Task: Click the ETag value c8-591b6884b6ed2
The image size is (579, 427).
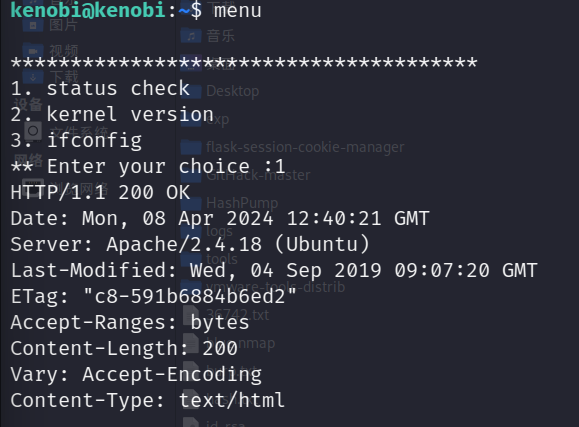Action: click(190, 297)
